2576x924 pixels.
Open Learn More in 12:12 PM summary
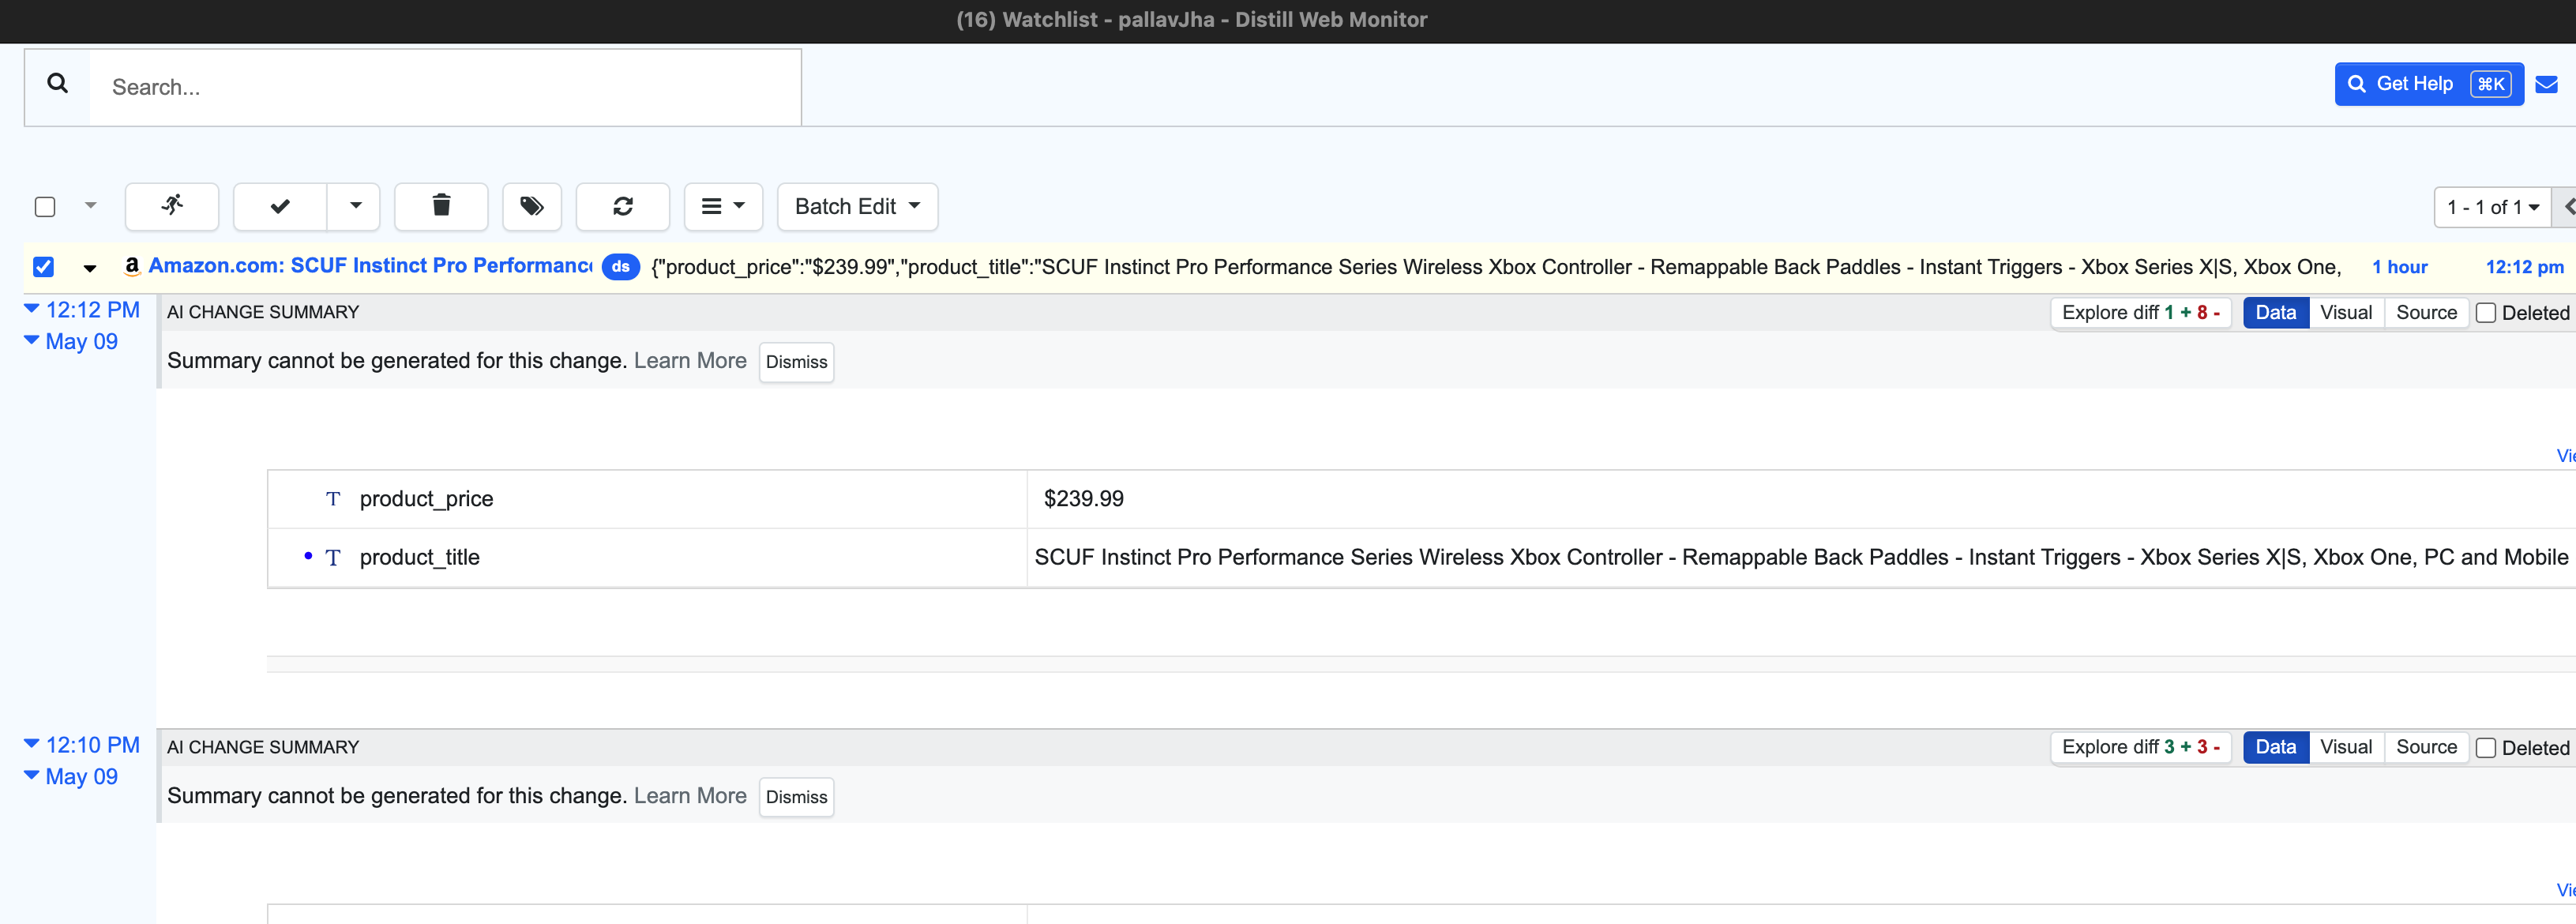(x=690, y=361)
